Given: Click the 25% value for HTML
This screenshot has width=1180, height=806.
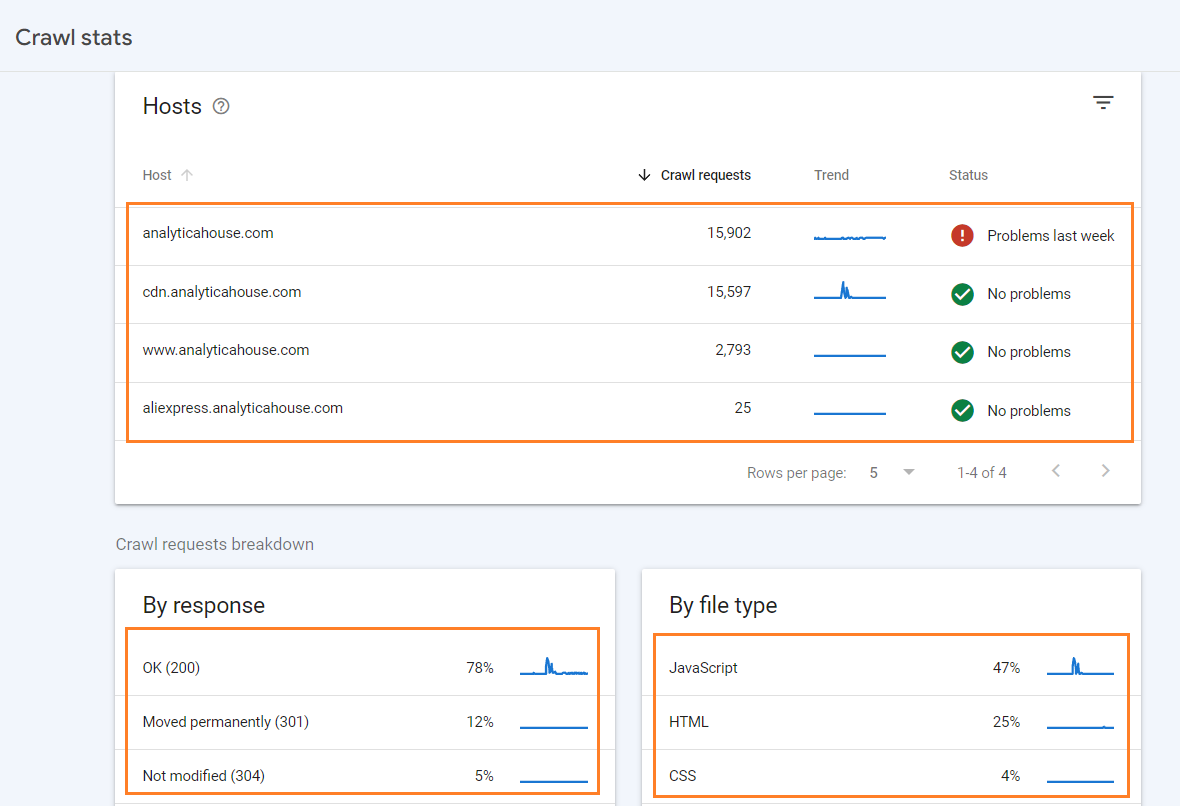Looking at the screenshot, I should [1006, 722].
